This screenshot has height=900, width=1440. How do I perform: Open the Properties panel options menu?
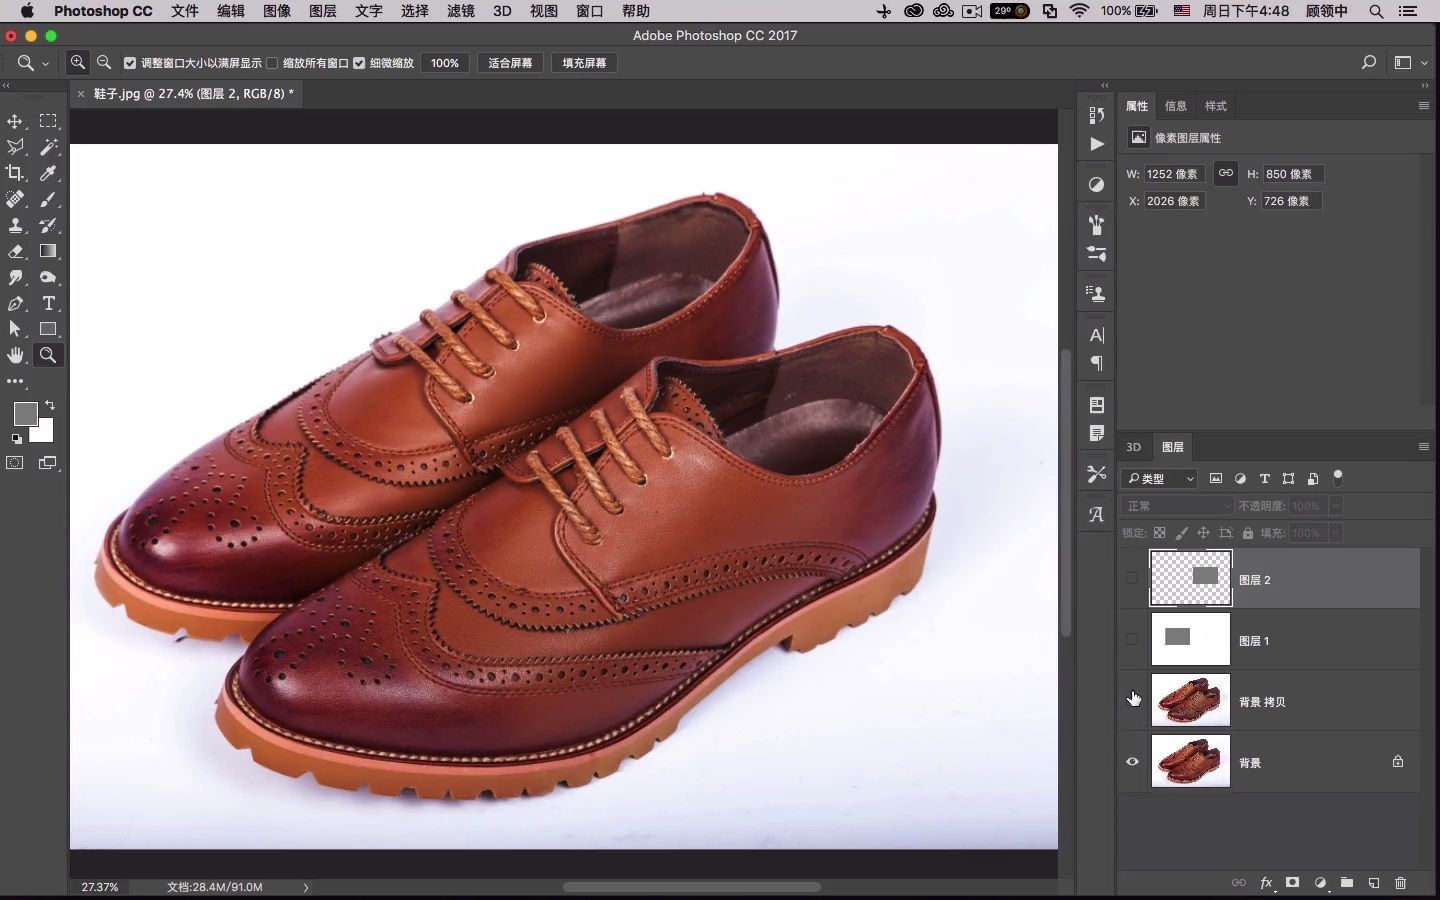click(1423, 106)
